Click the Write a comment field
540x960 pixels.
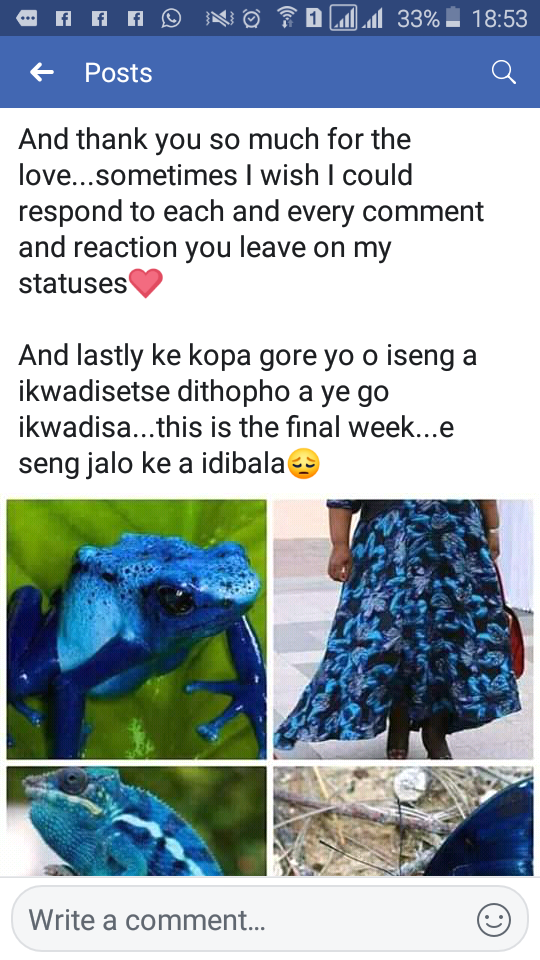(x=269, y=920)
